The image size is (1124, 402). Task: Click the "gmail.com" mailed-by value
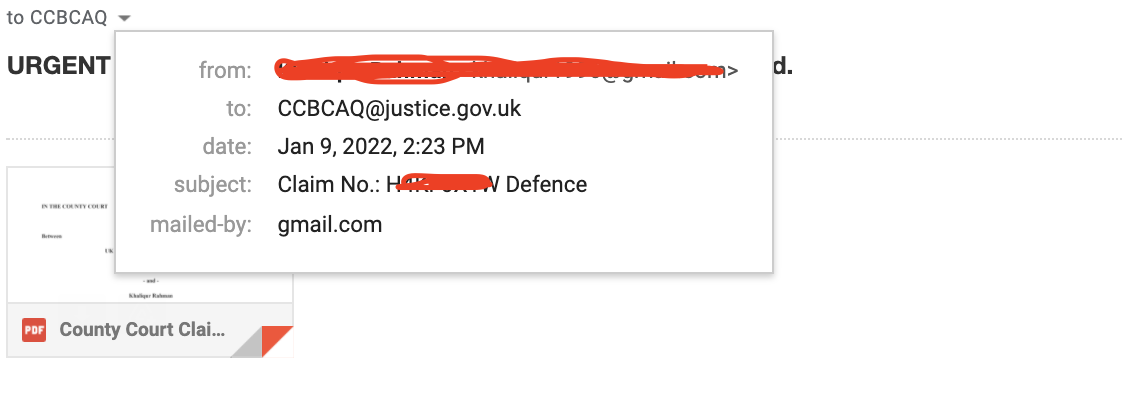pyautogui.click(x=330, y=224)
